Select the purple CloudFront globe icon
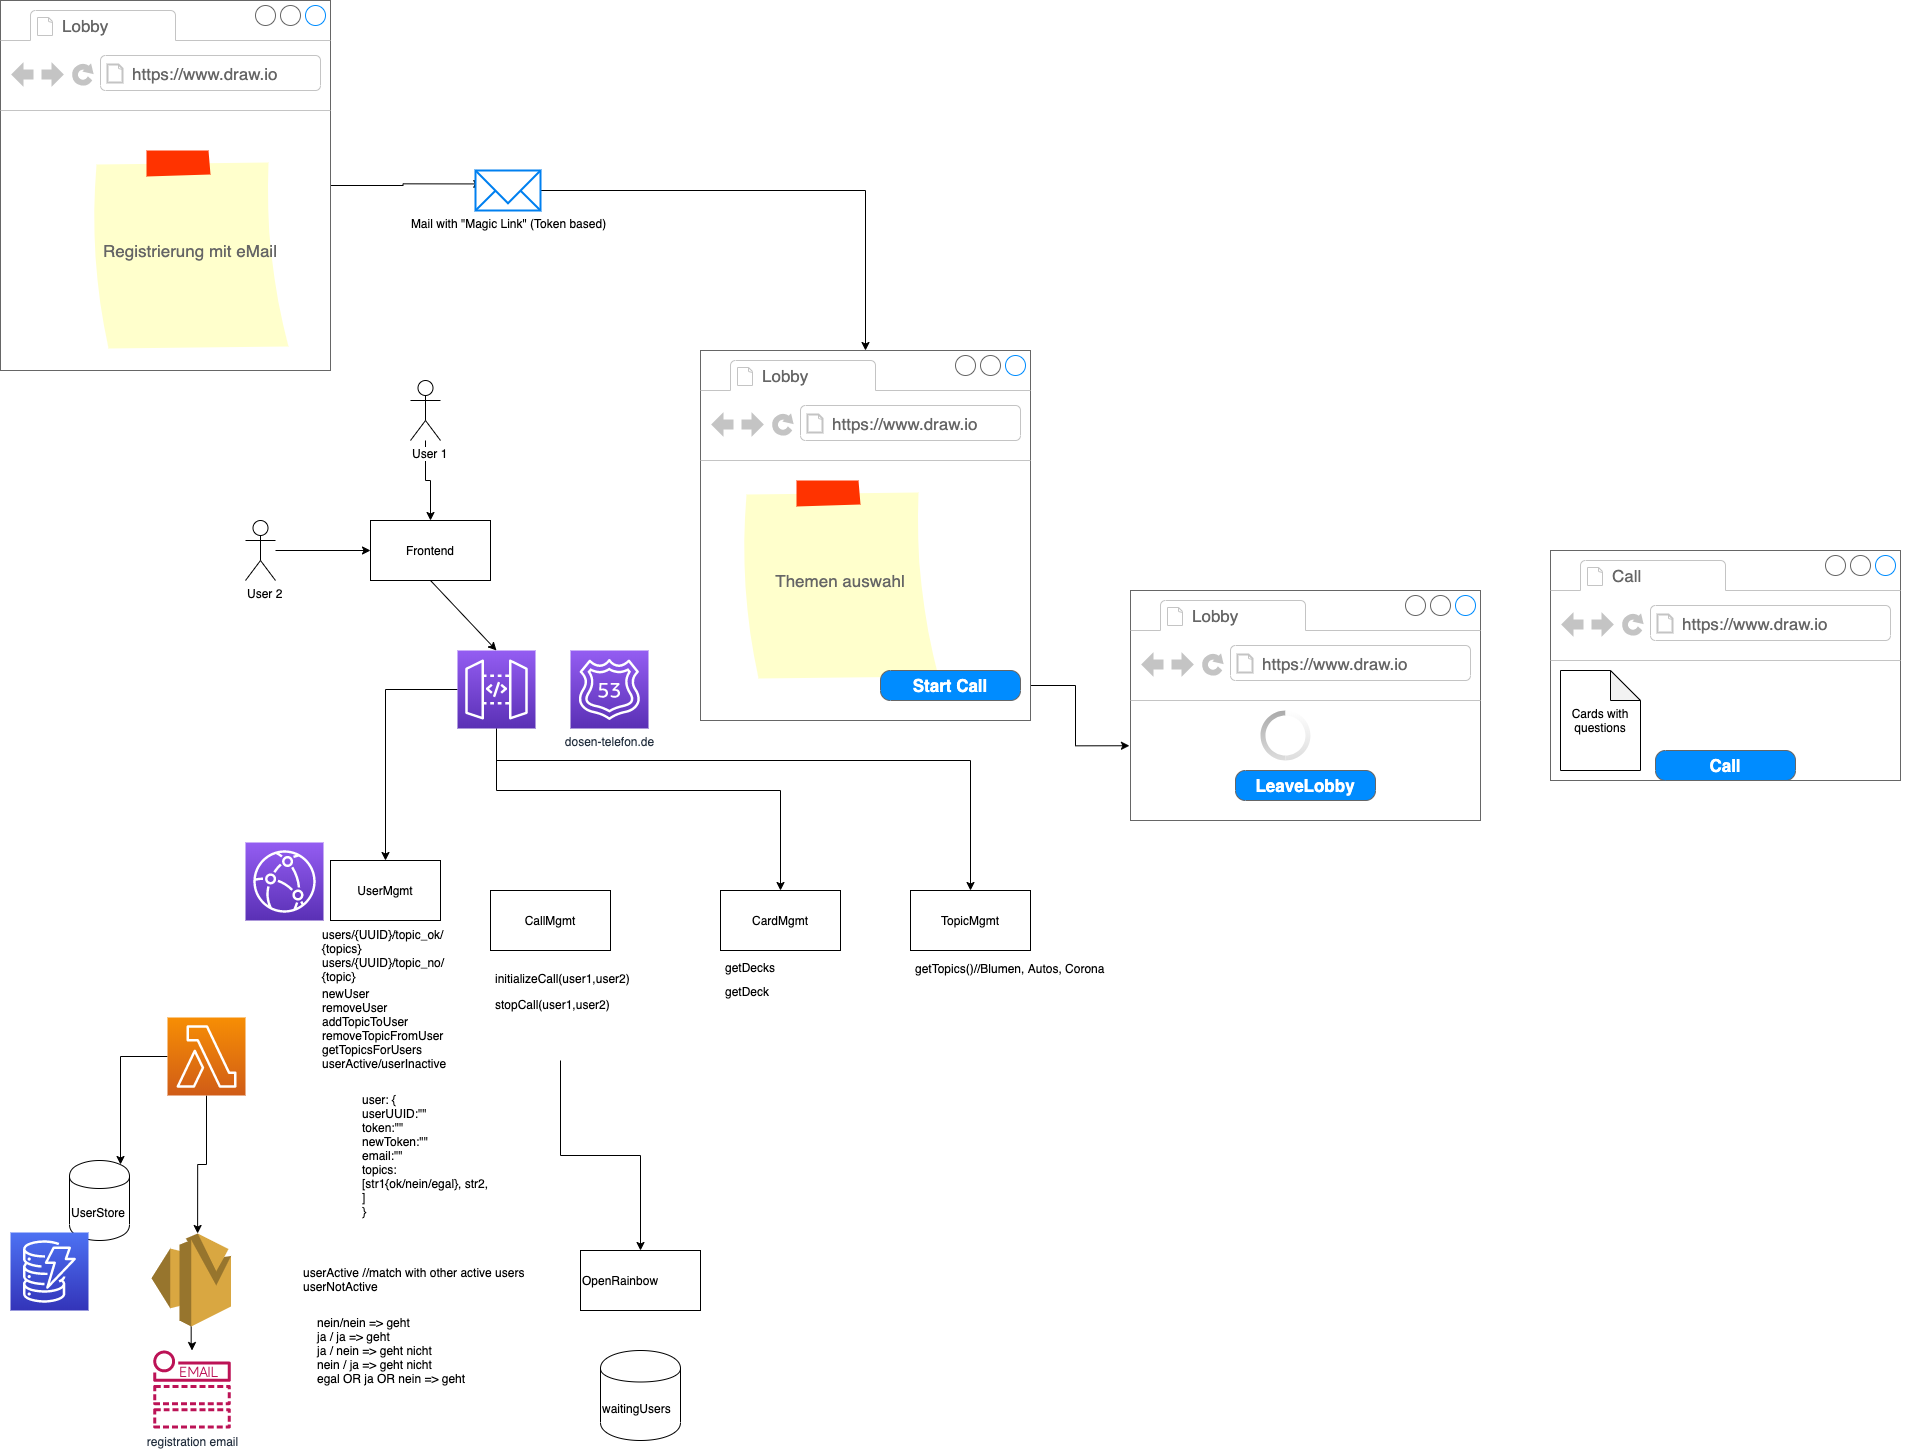The width and height of the screenshot is (1931, 1450). 284,881
